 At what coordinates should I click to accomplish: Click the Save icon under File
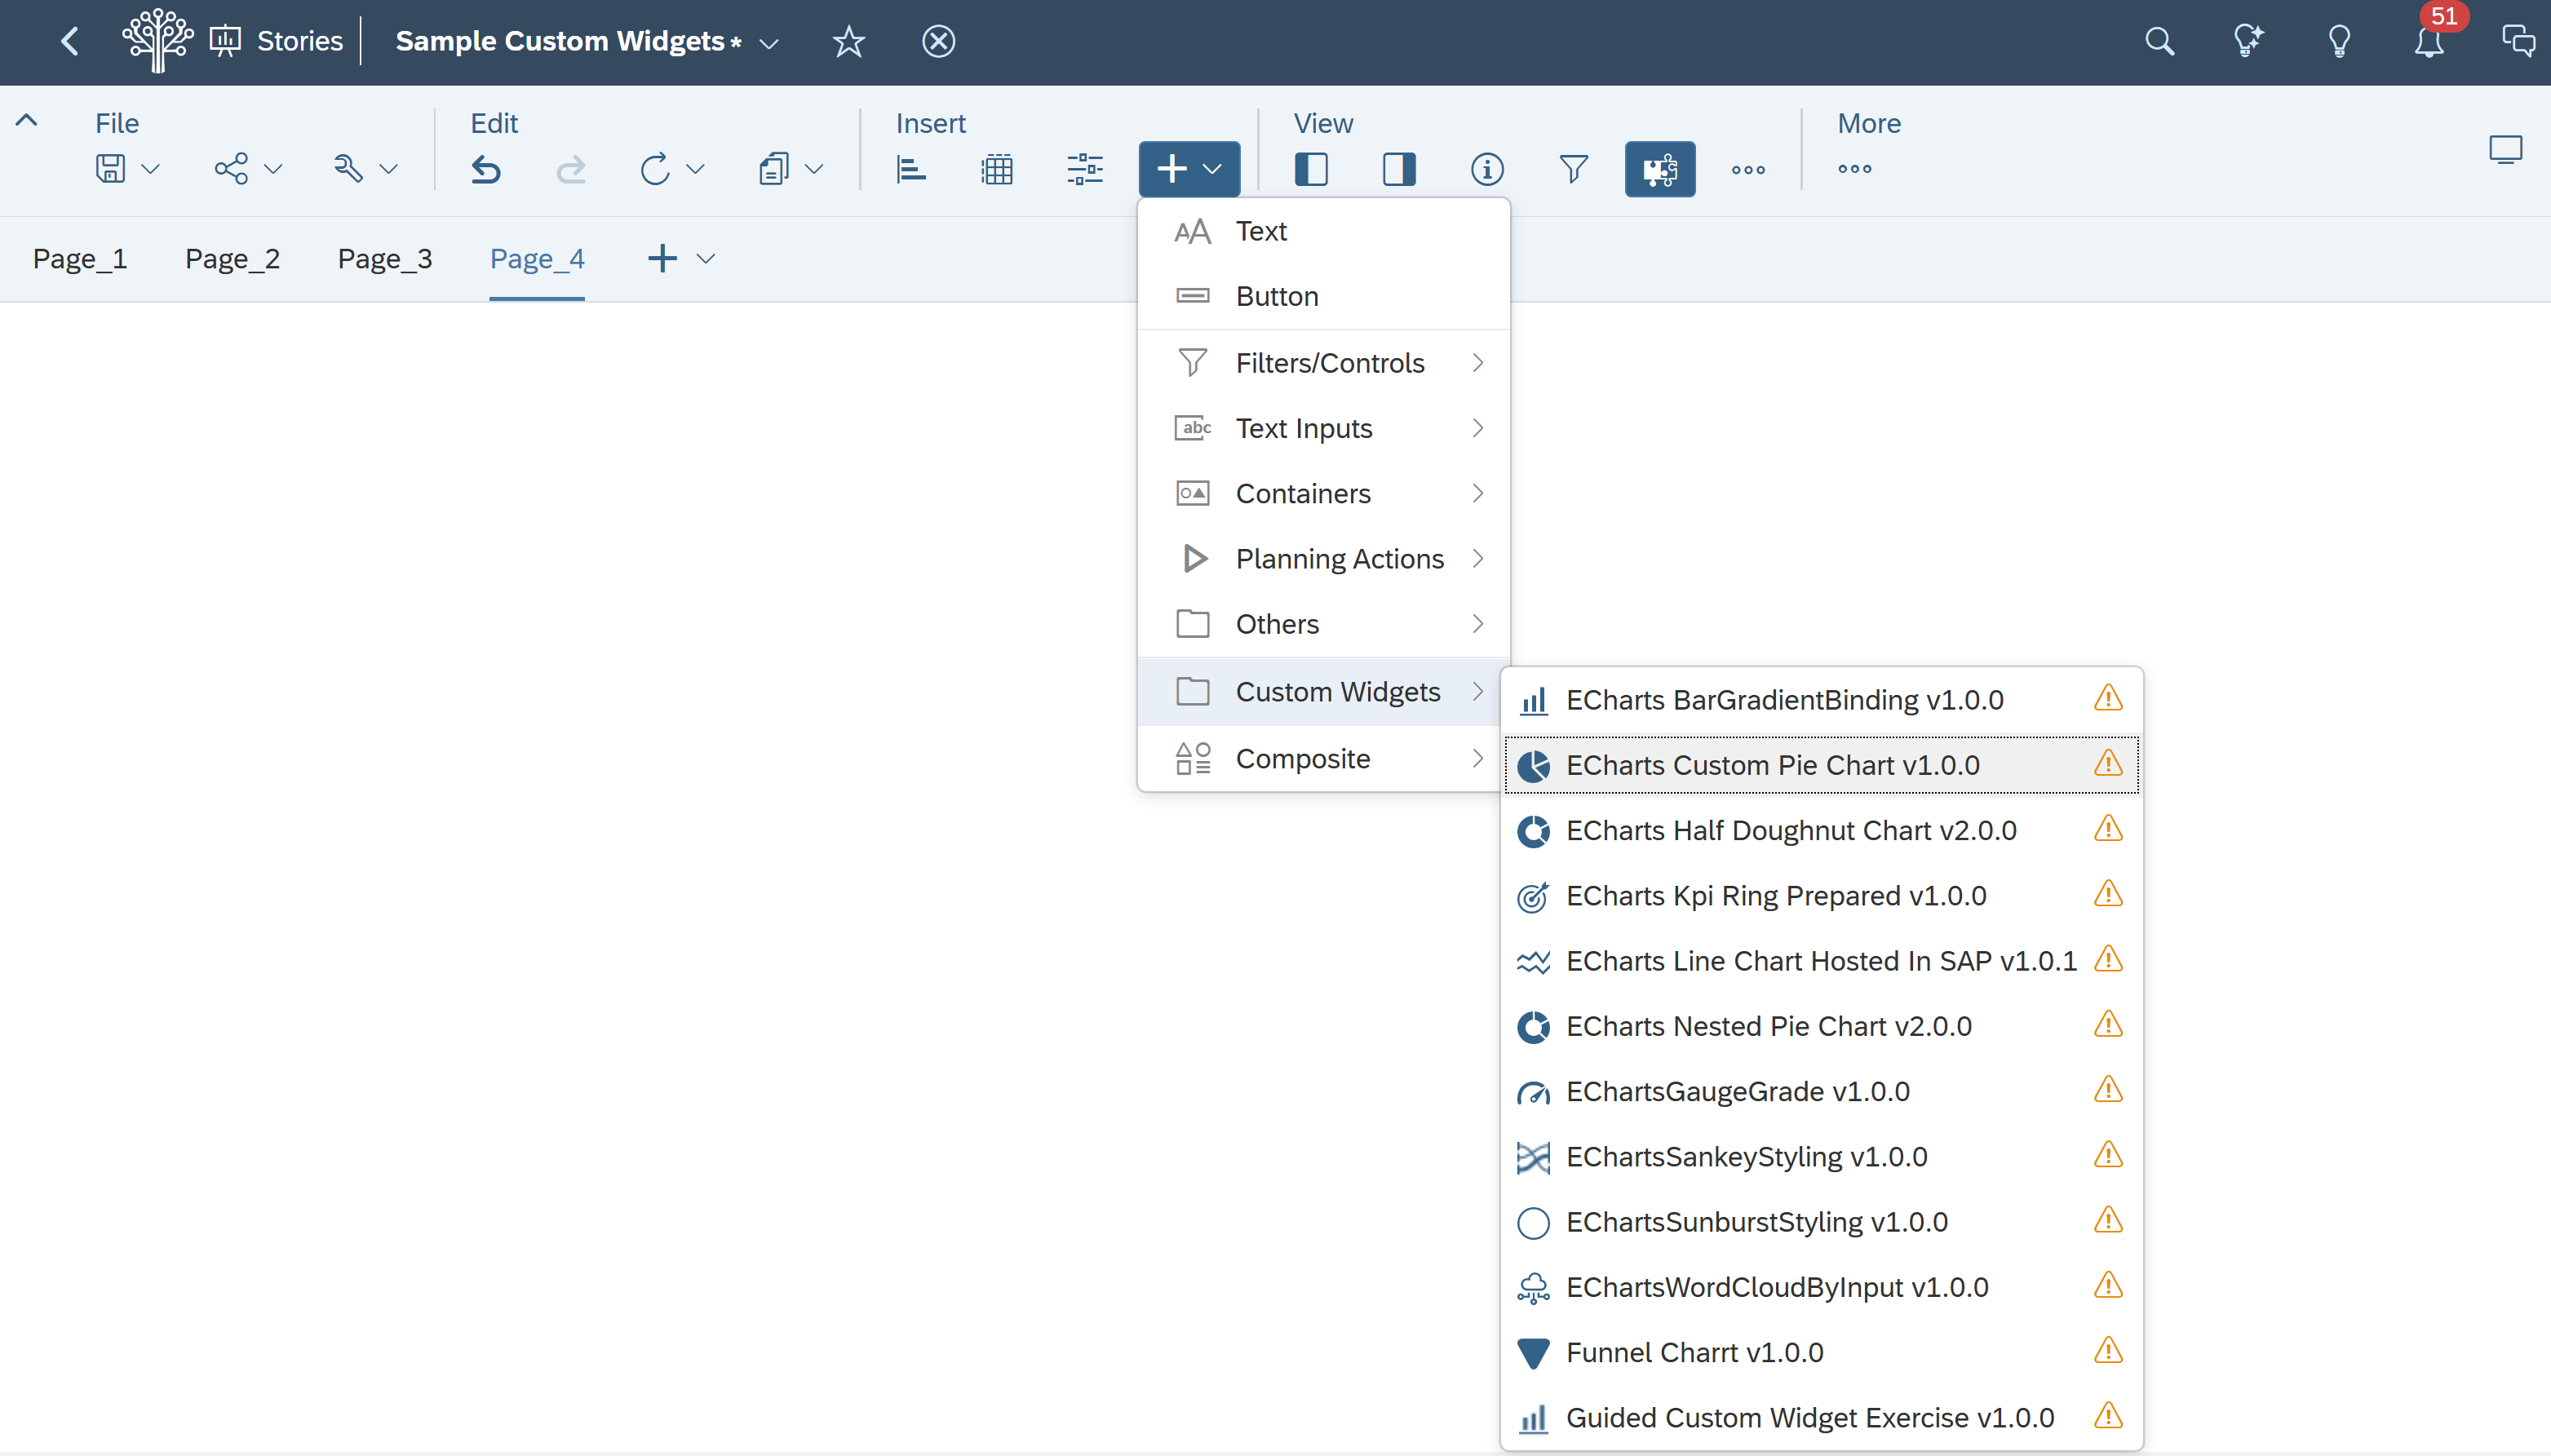(110, 168)
